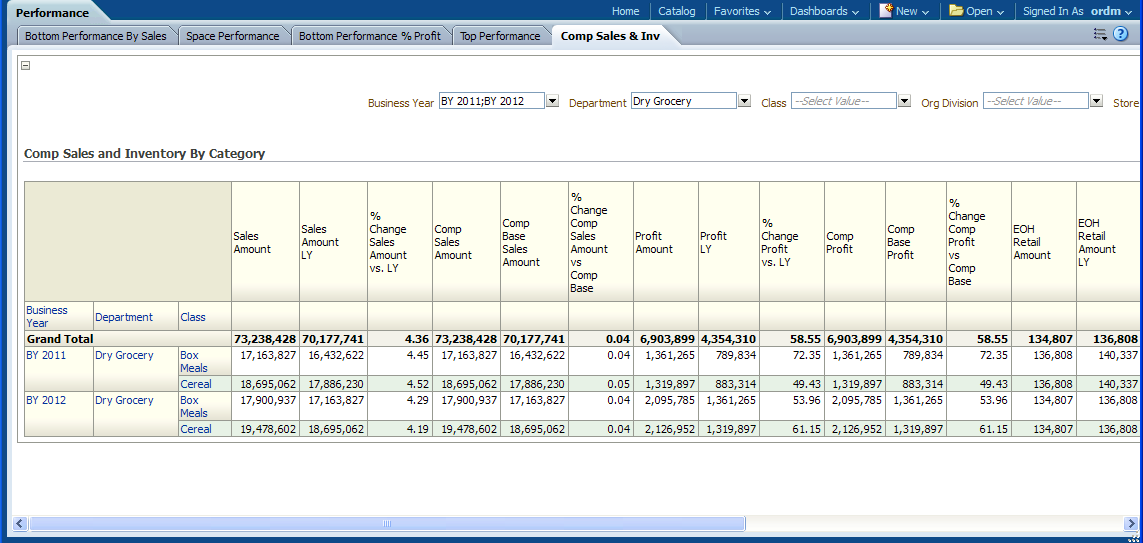Viewport: 1143px width, 543px height.
Task: Click the Open folder icon
Action: [x=956, y=11]
